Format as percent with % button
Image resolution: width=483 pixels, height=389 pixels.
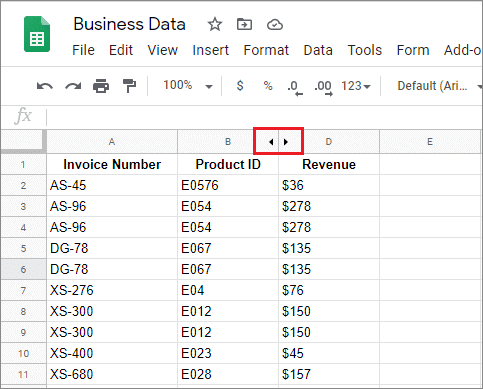point(268,86)
